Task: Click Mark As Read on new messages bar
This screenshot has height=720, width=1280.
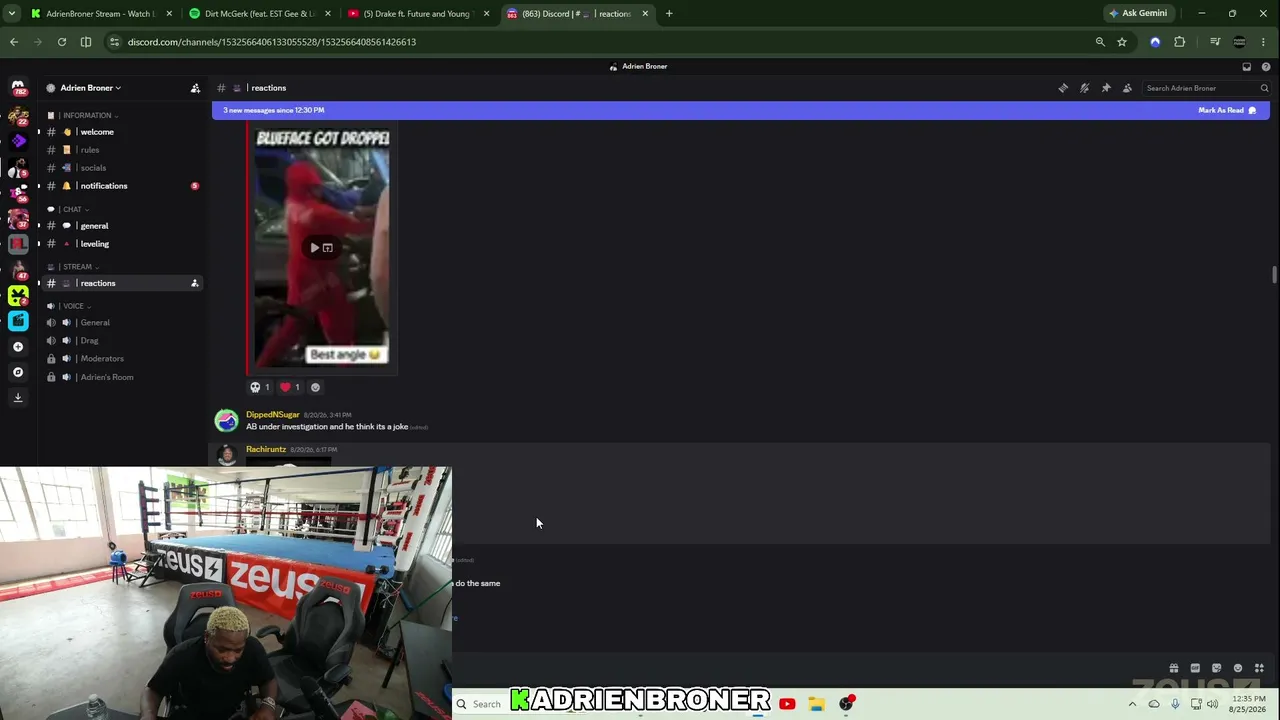Action: tap(1227, 110)
